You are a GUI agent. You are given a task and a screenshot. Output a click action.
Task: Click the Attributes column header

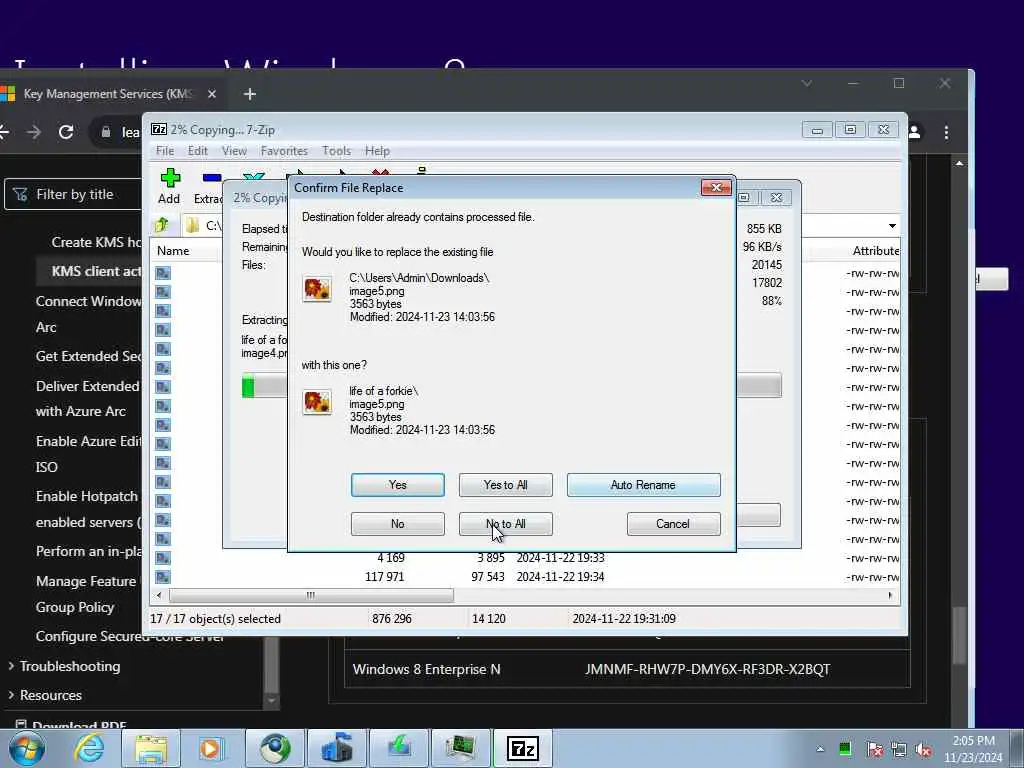(x=875, y=251)
